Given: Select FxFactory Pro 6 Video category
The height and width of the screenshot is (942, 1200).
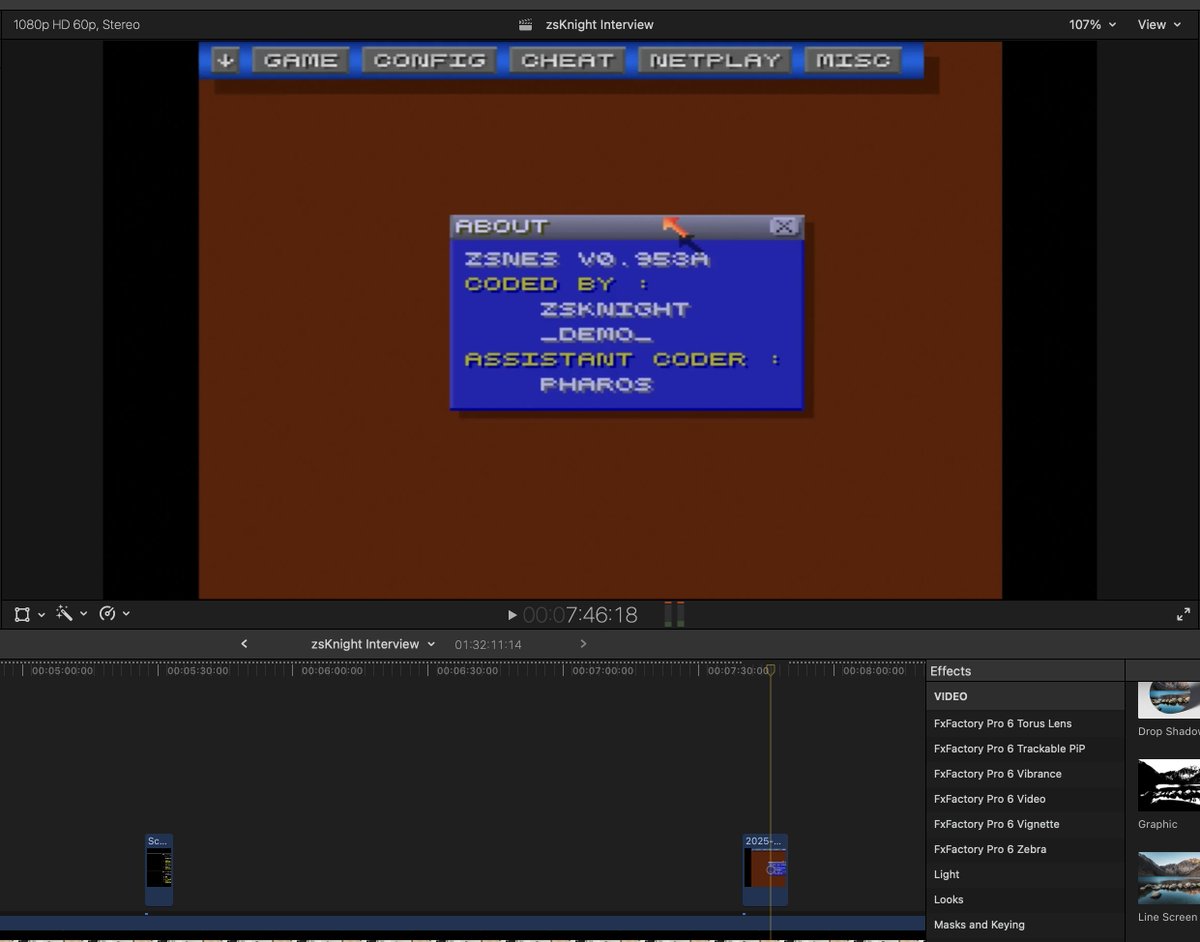Looking at the screenshot, I should pos(1025,799).
